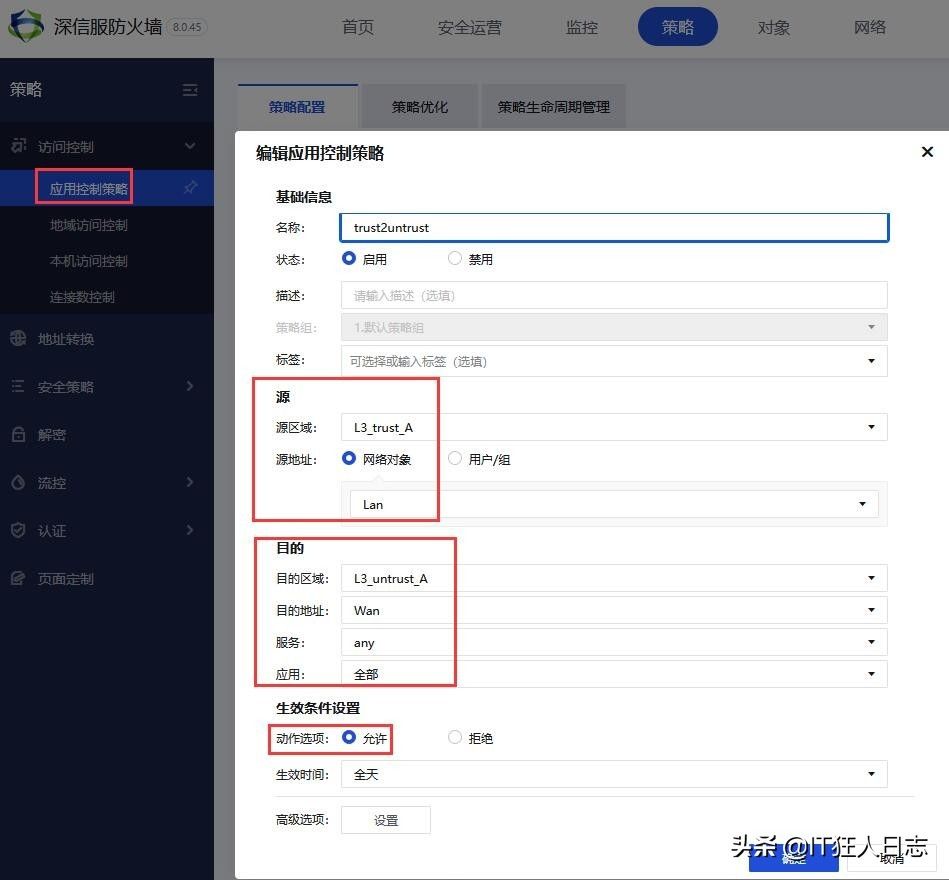Switch to the 策略优化 tab
The height and width of the screenshot is (880, 949).
[419, 107]
